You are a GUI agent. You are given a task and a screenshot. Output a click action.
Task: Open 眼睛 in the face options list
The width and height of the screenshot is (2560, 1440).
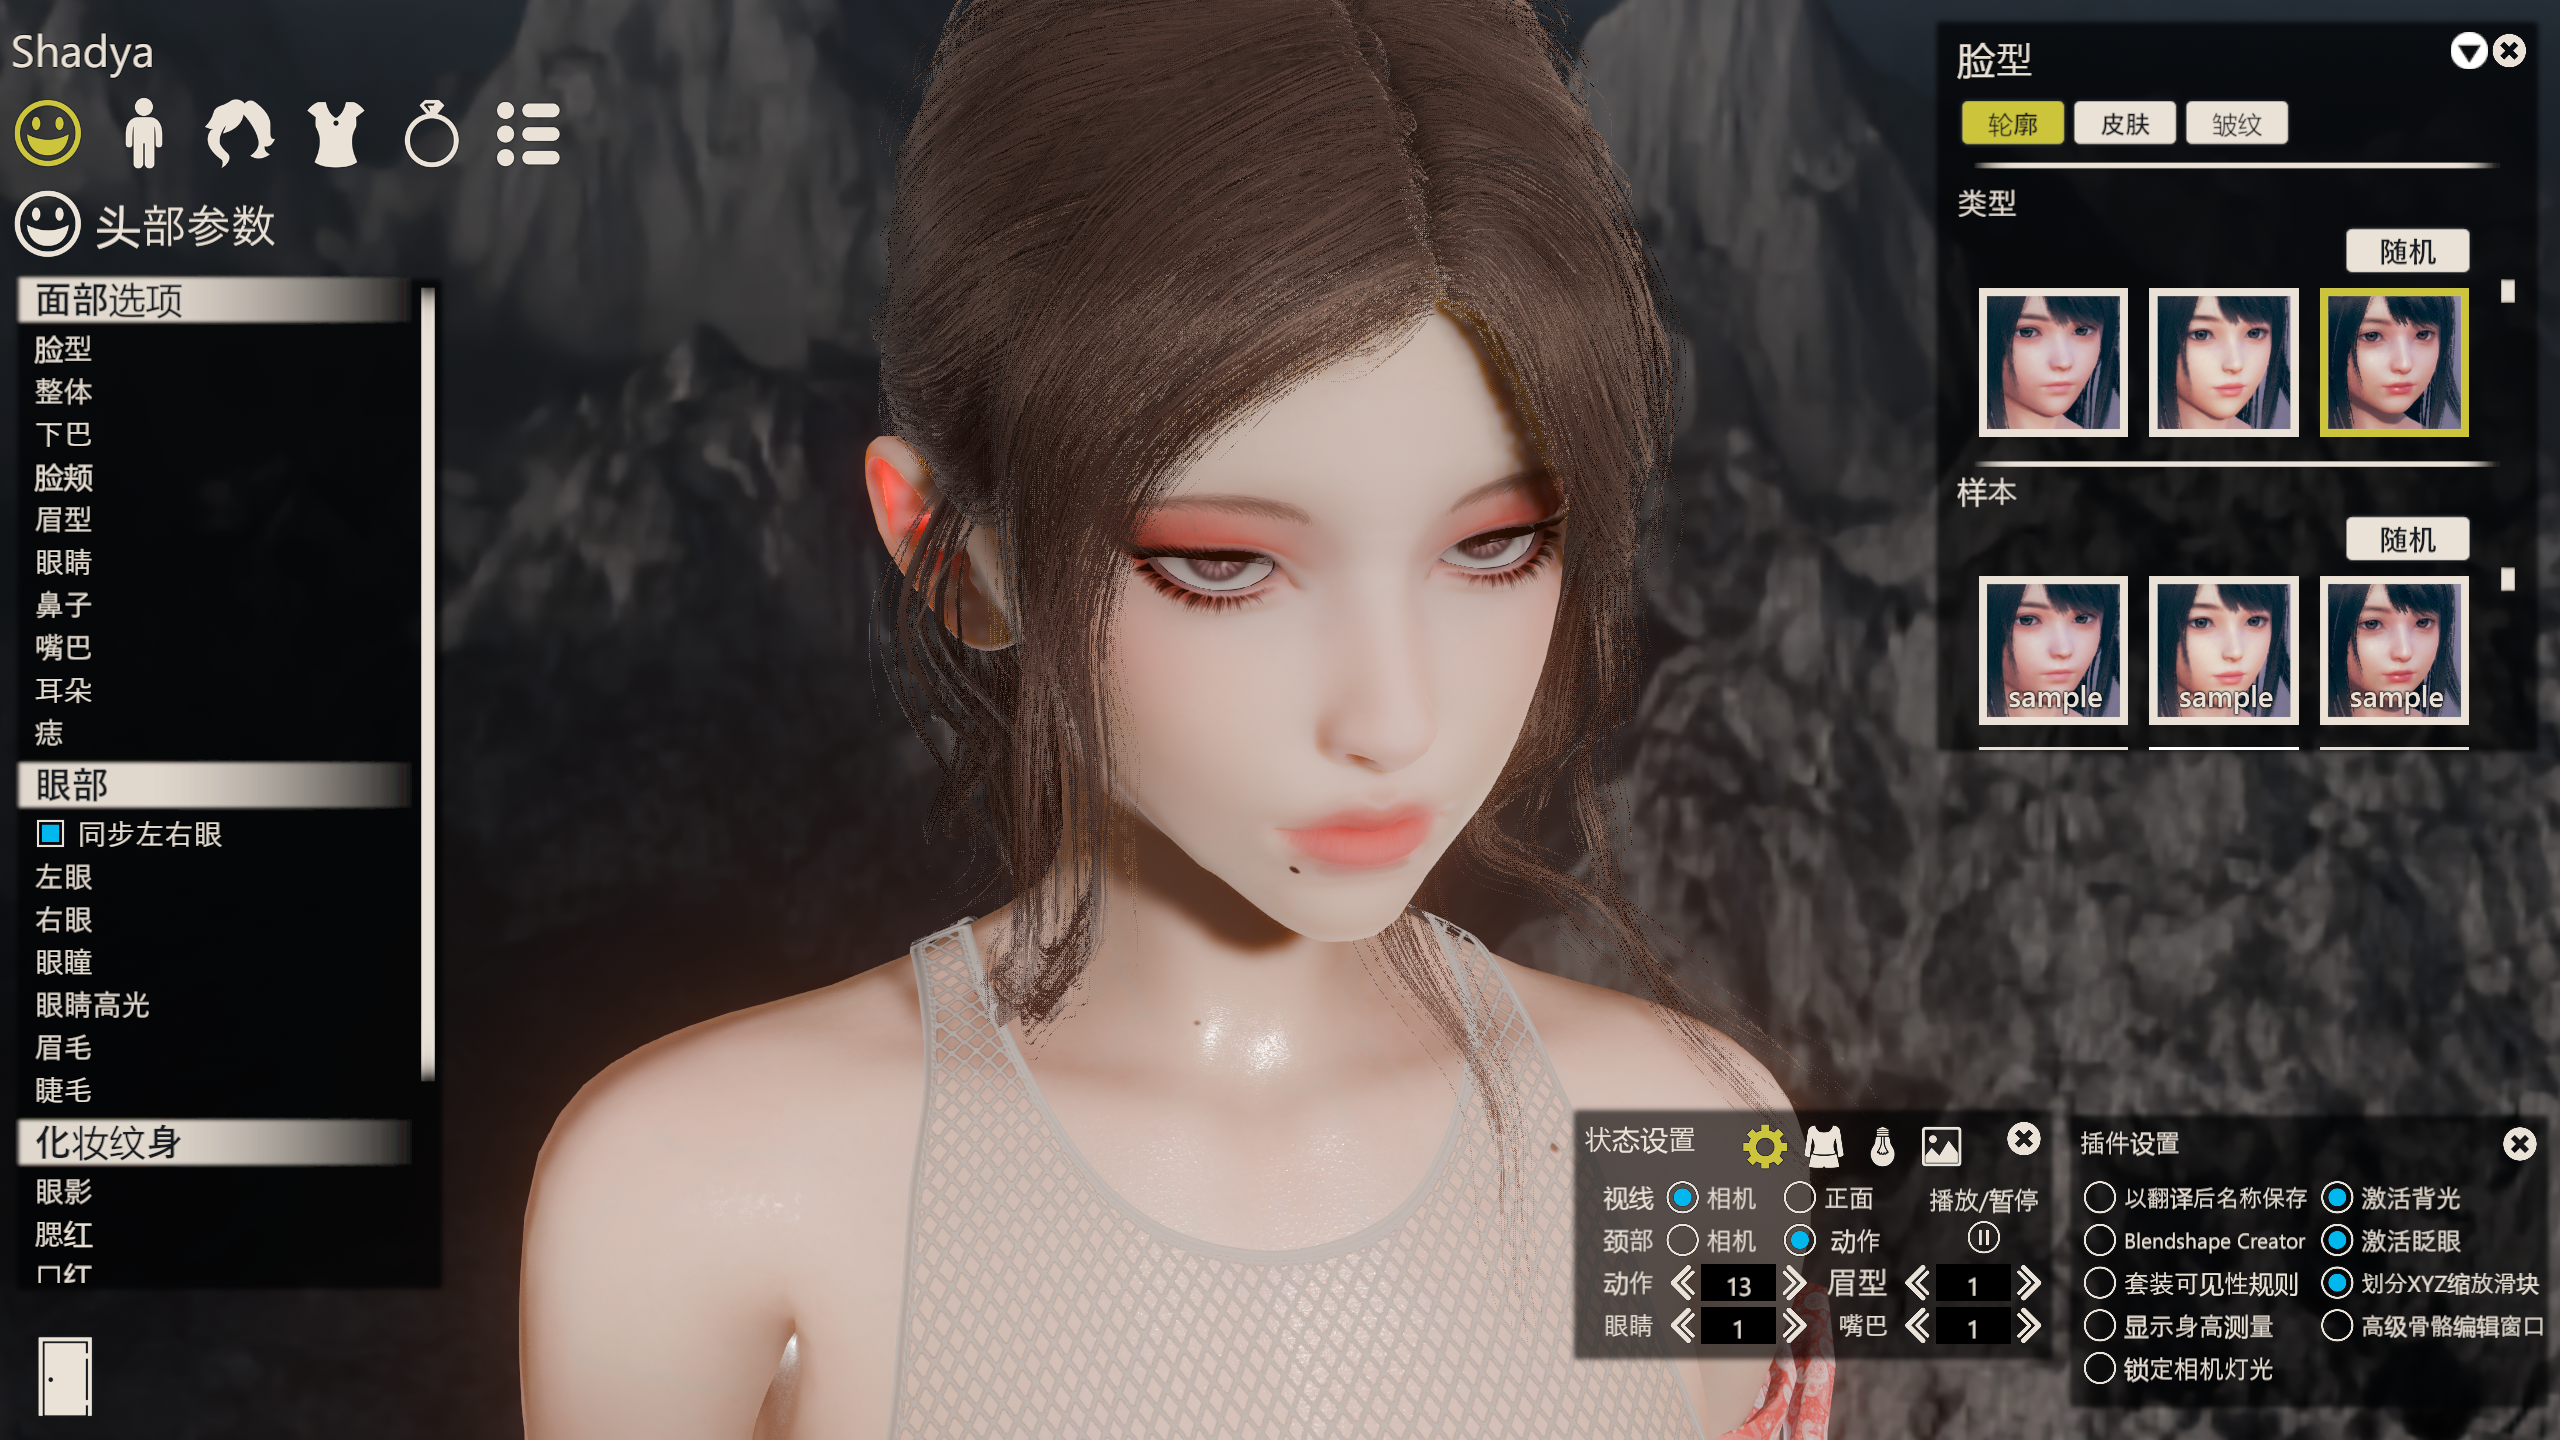pyautogui.click(x=63, y=562)
